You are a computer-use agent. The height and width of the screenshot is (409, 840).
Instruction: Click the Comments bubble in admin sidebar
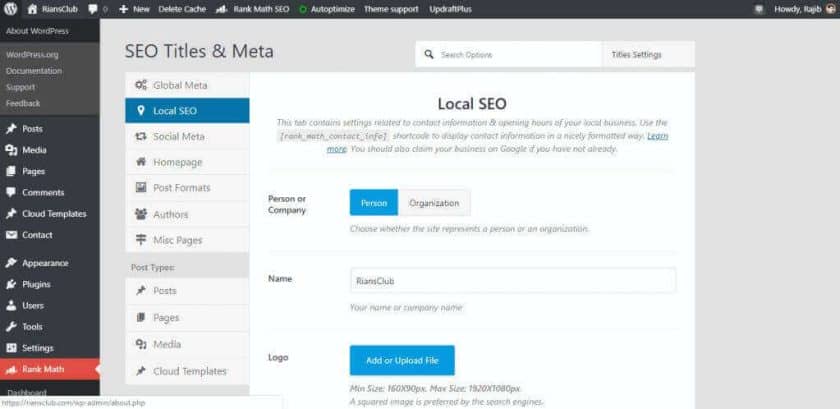tap(11, 192)
